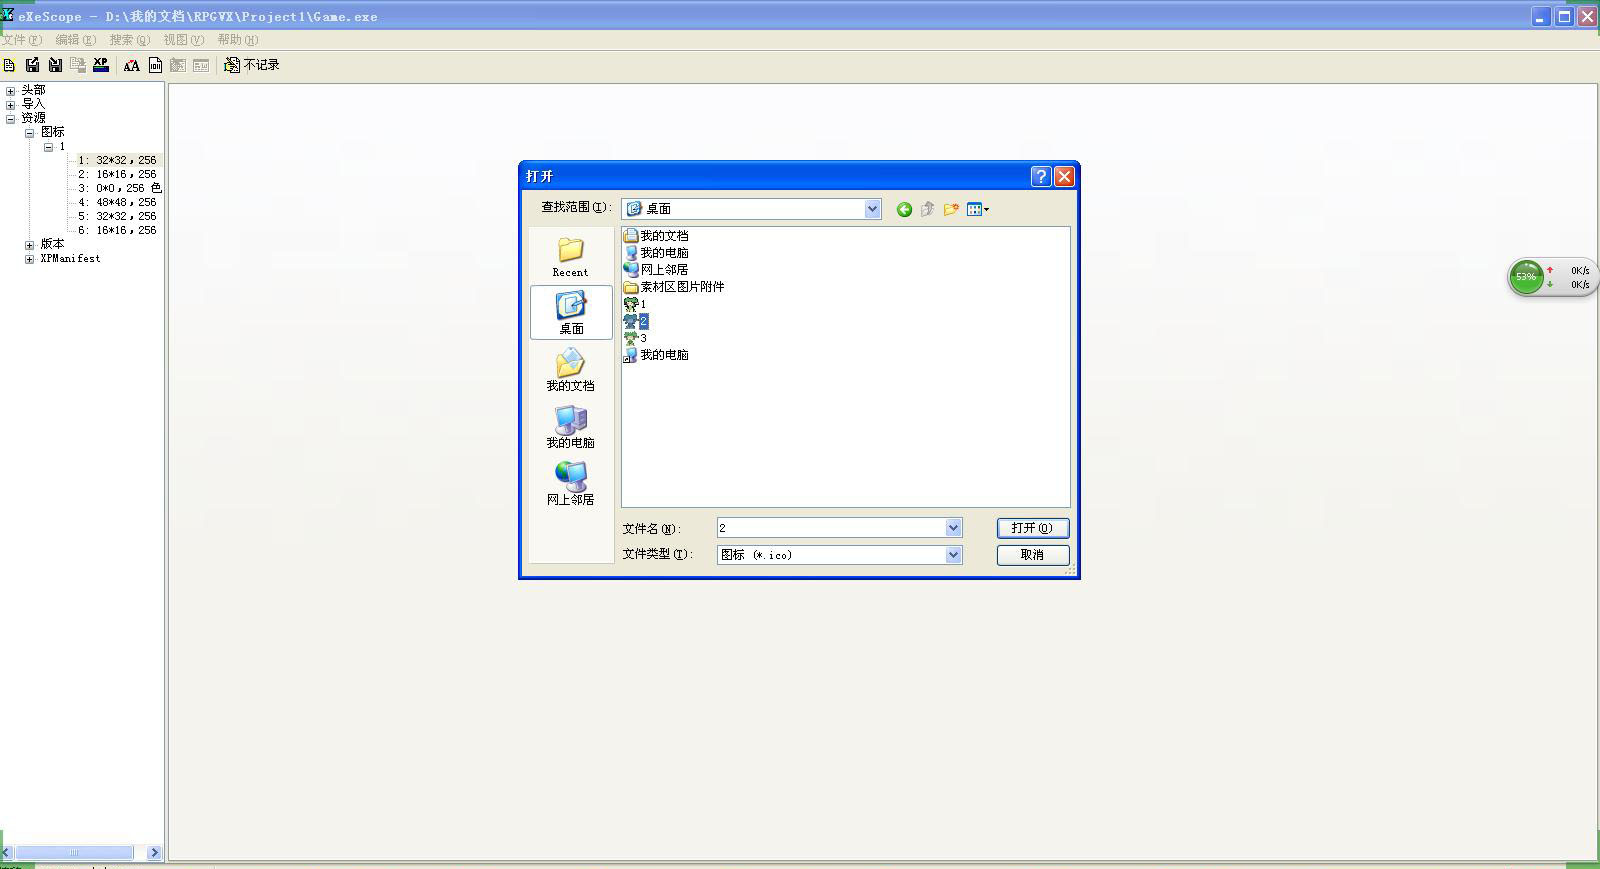Select 我的电脑 in the places bar
The width and height of the screenshot is (1600, 869).
click(571, 427)
